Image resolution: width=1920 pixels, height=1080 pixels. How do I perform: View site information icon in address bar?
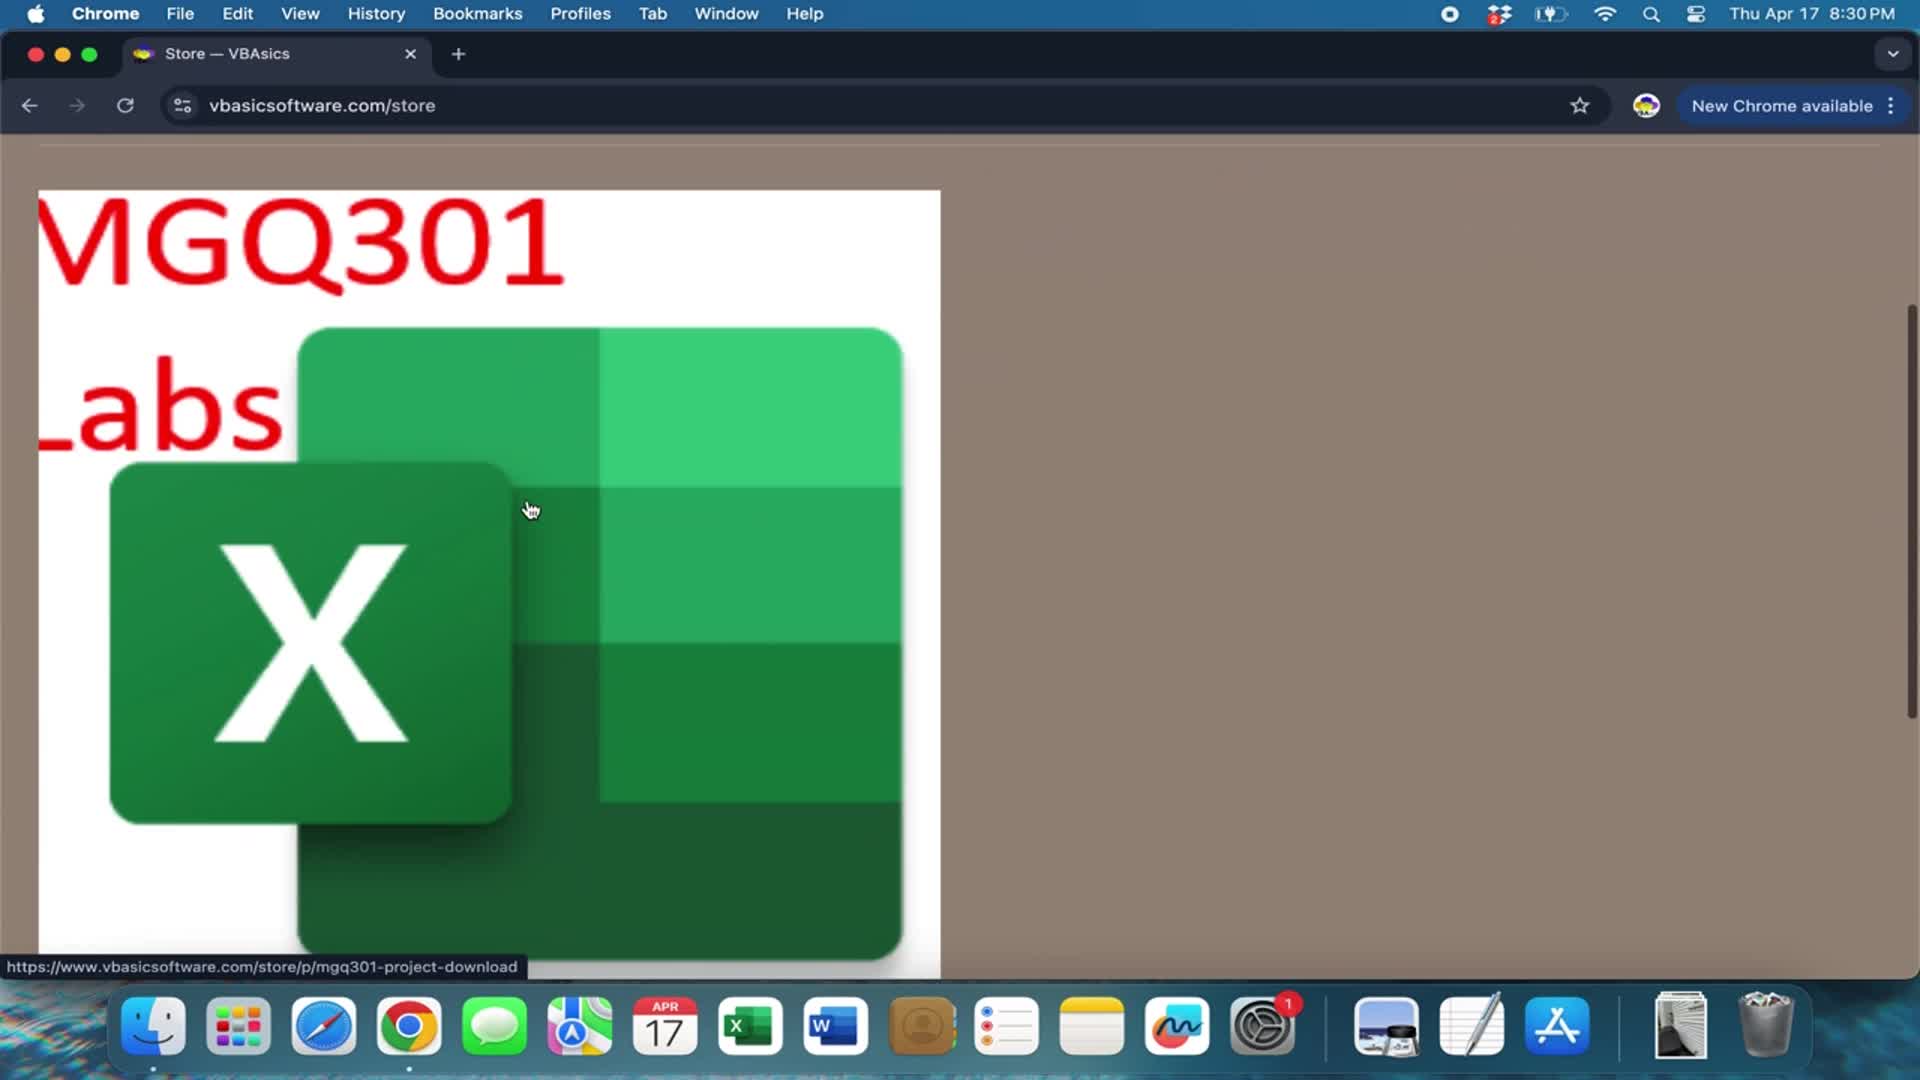click(182, 106)
